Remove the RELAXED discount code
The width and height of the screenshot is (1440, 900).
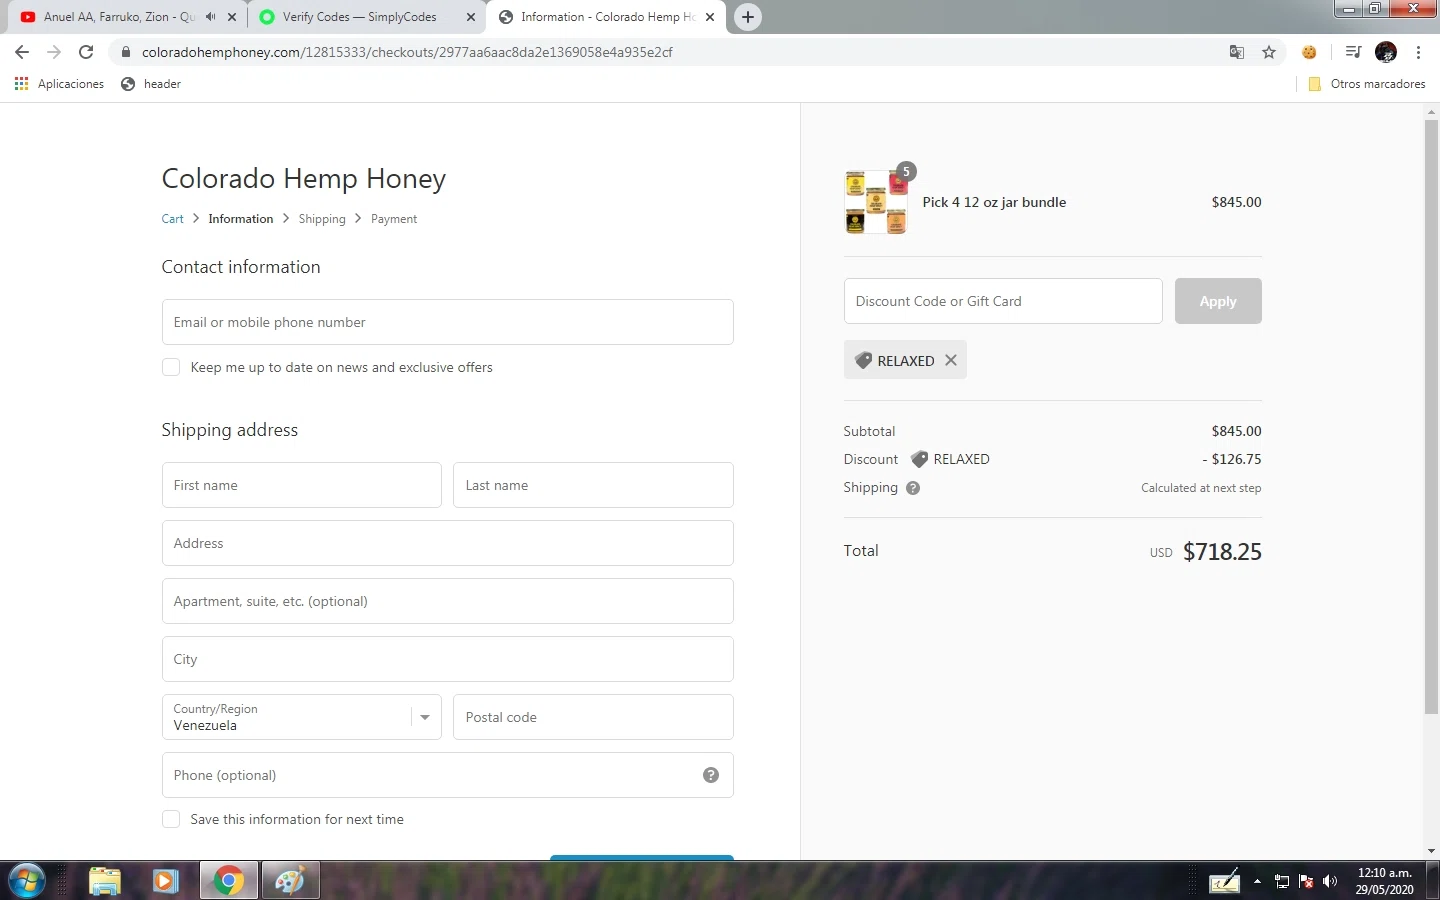click(951, 360)
